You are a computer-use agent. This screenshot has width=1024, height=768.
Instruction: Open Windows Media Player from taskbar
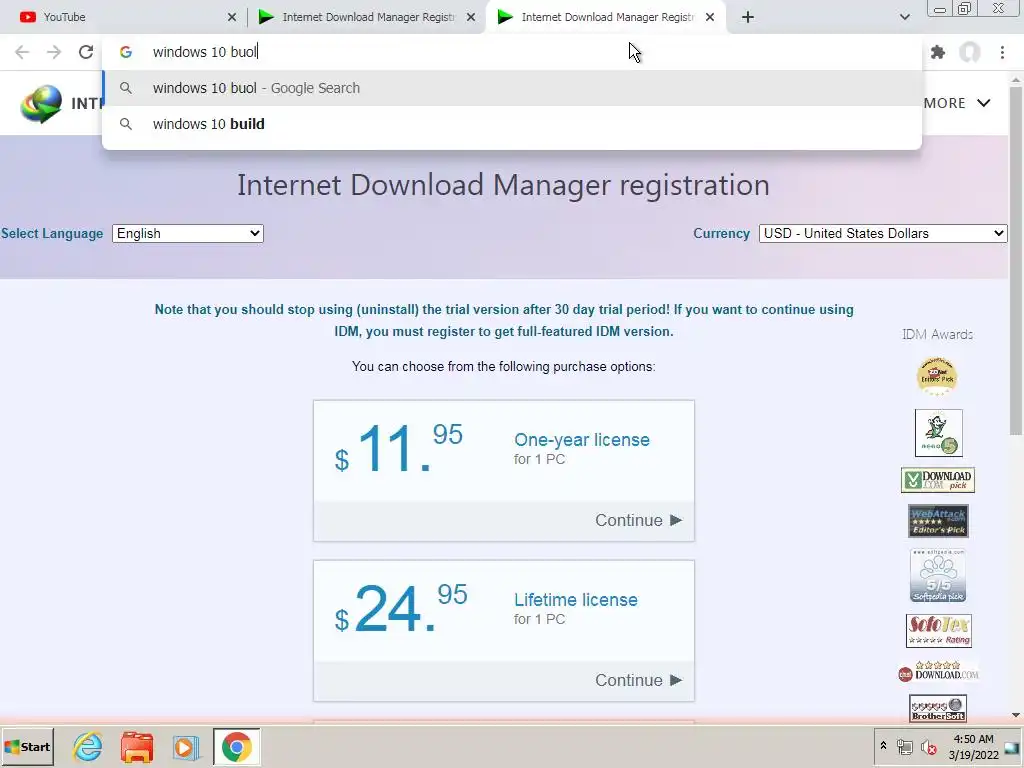[x=186, y=747]
